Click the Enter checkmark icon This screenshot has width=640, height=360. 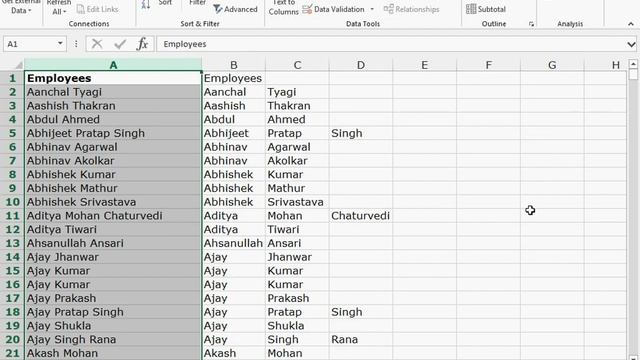[120, 44]
